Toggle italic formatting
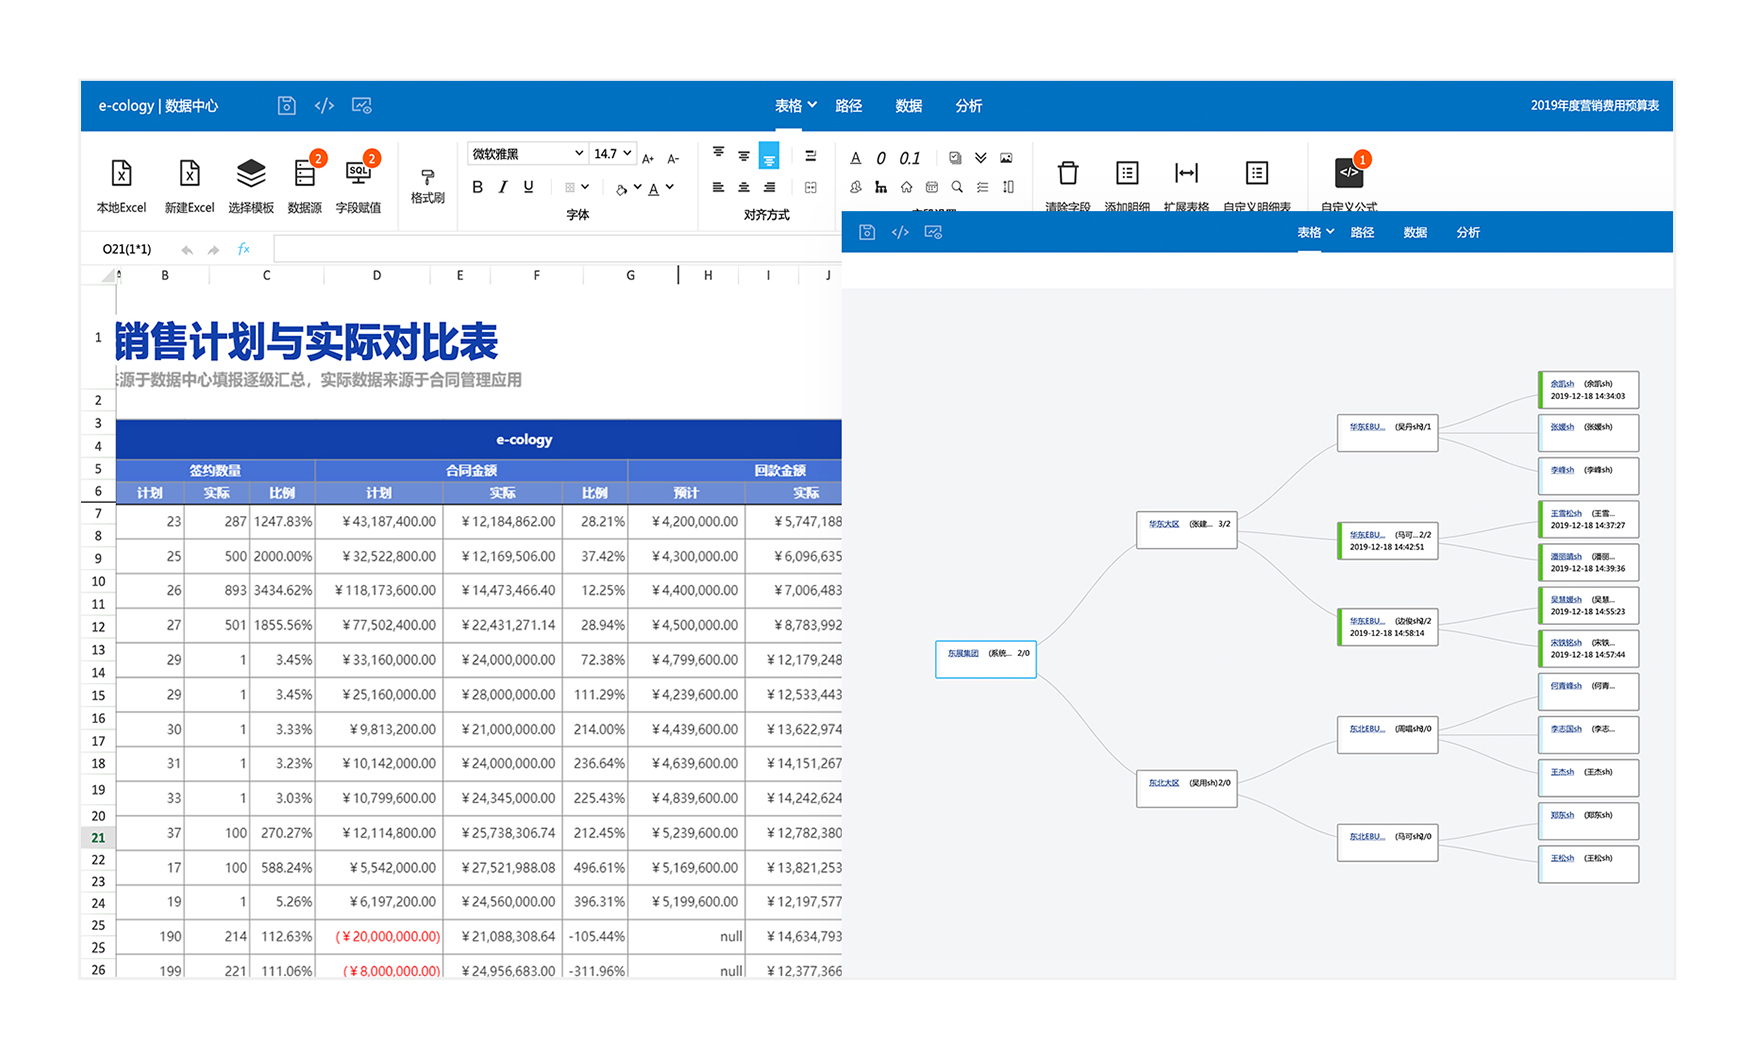Image resolution: width=1754 pixels, height=1058 pixels. click(x=503, y=187)
